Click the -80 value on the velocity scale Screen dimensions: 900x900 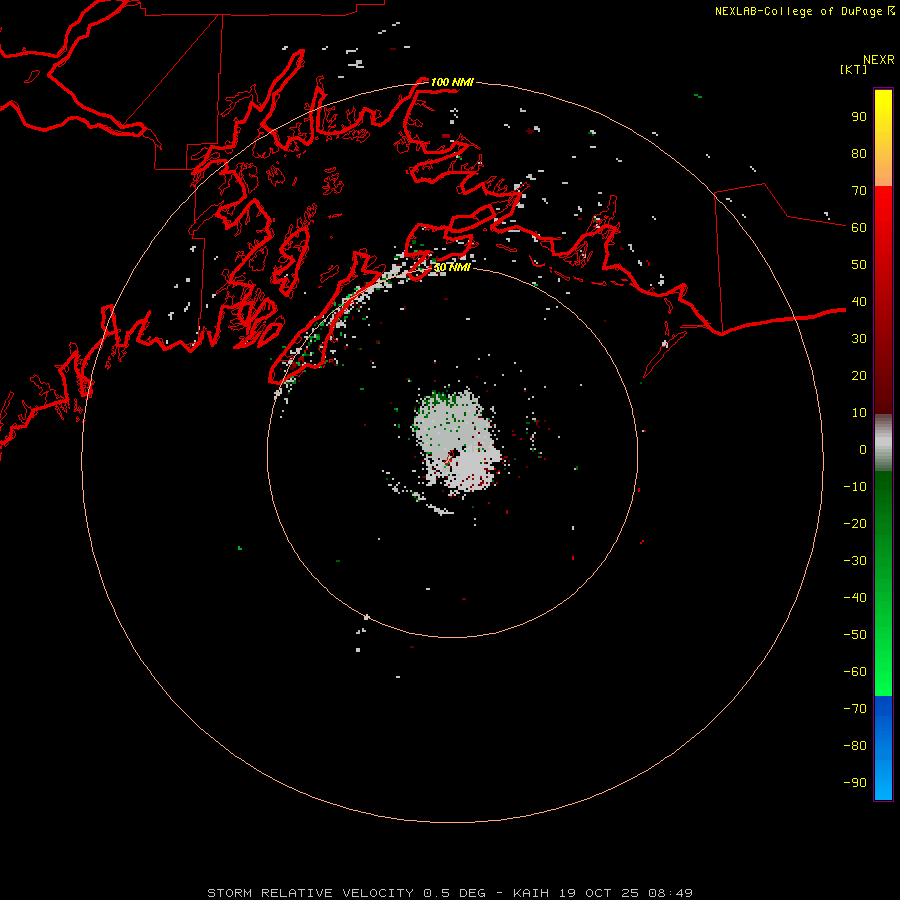pyautogui.click(x=855, y=746)
